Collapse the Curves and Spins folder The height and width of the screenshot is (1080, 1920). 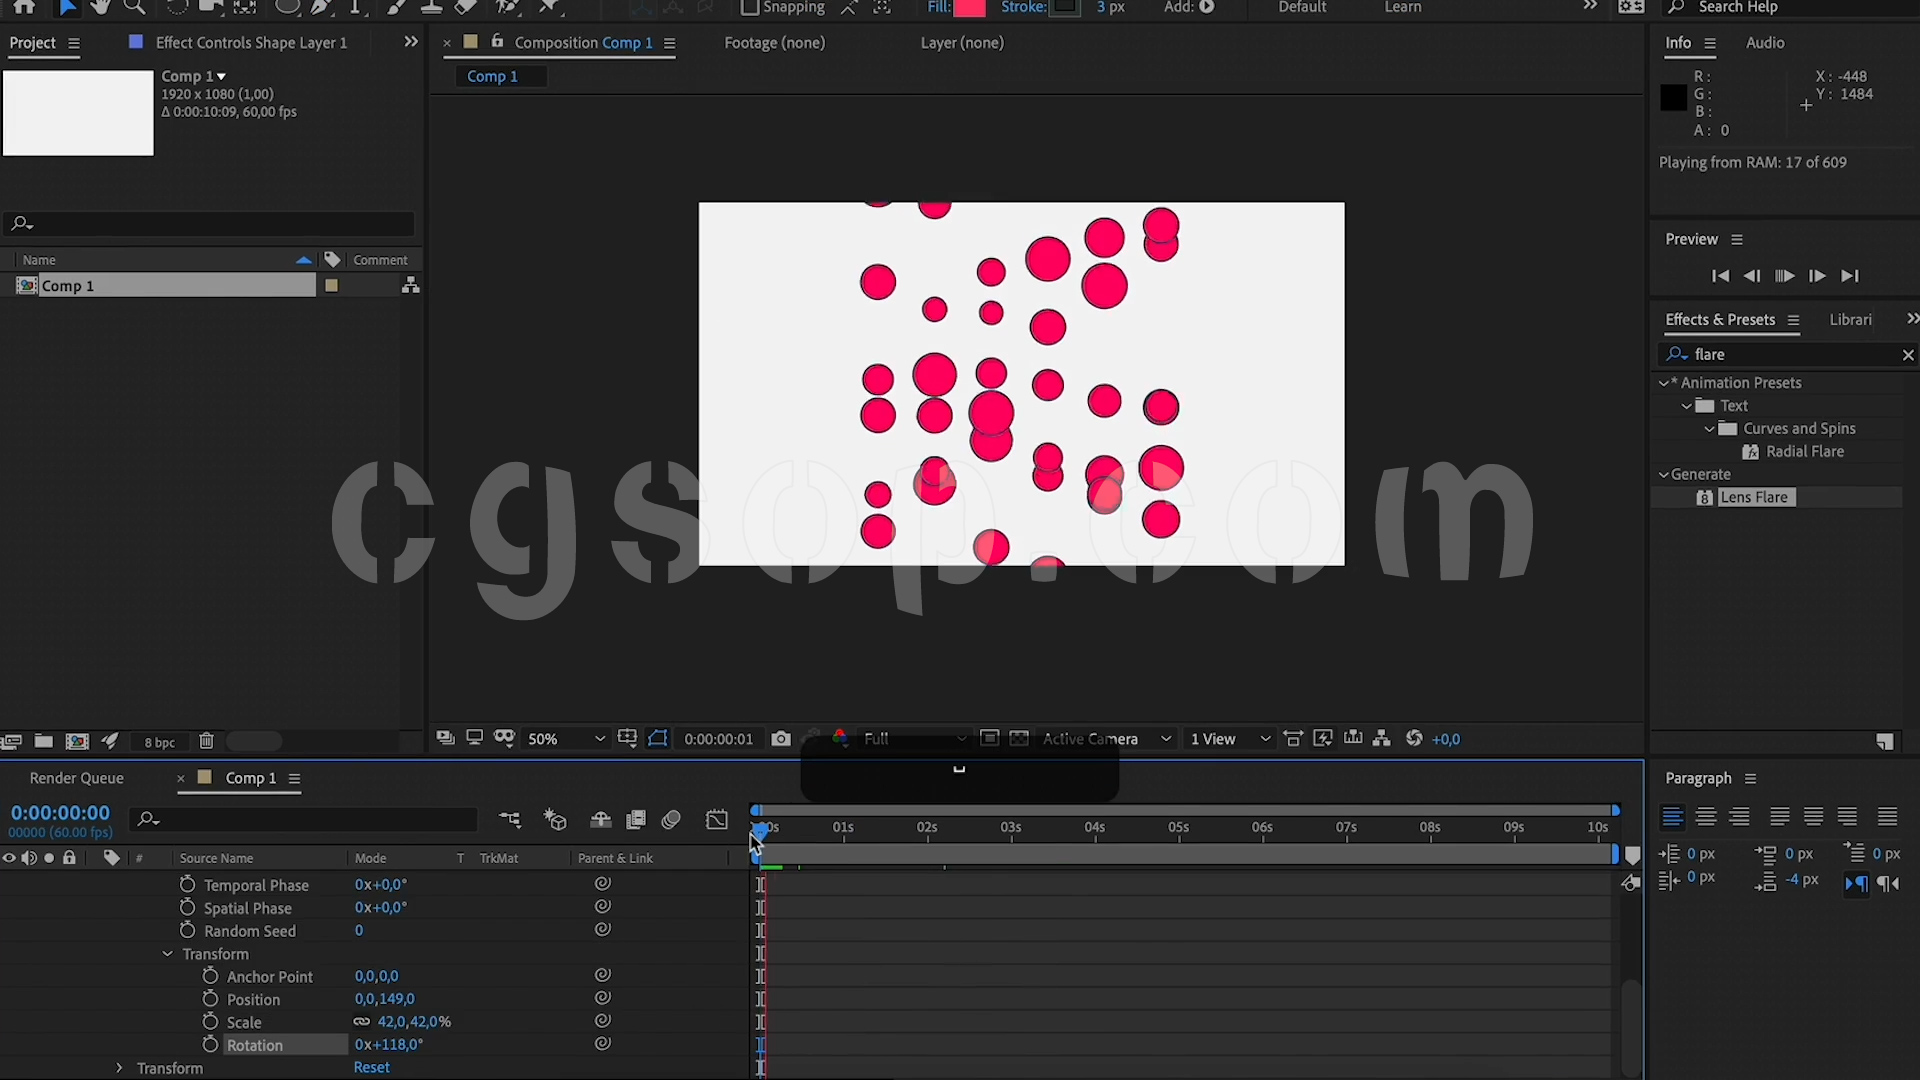click(x=1709, y=429)
